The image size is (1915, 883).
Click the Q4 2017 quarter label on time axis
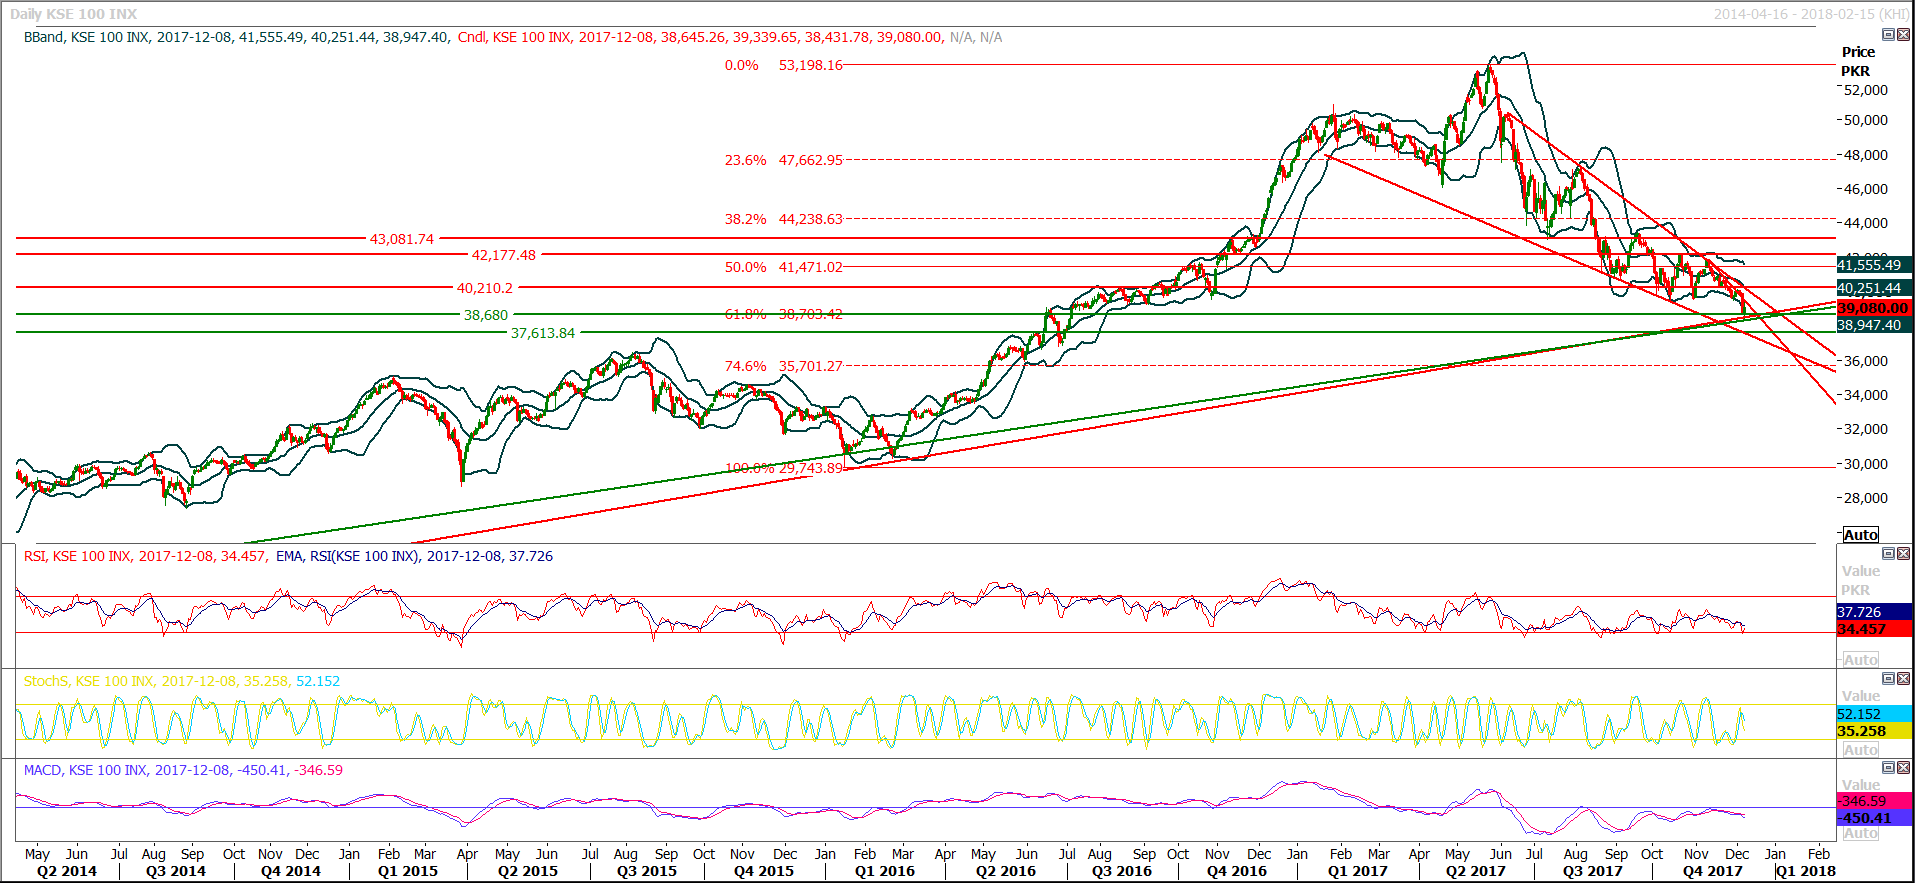[x=1712, y=871]
